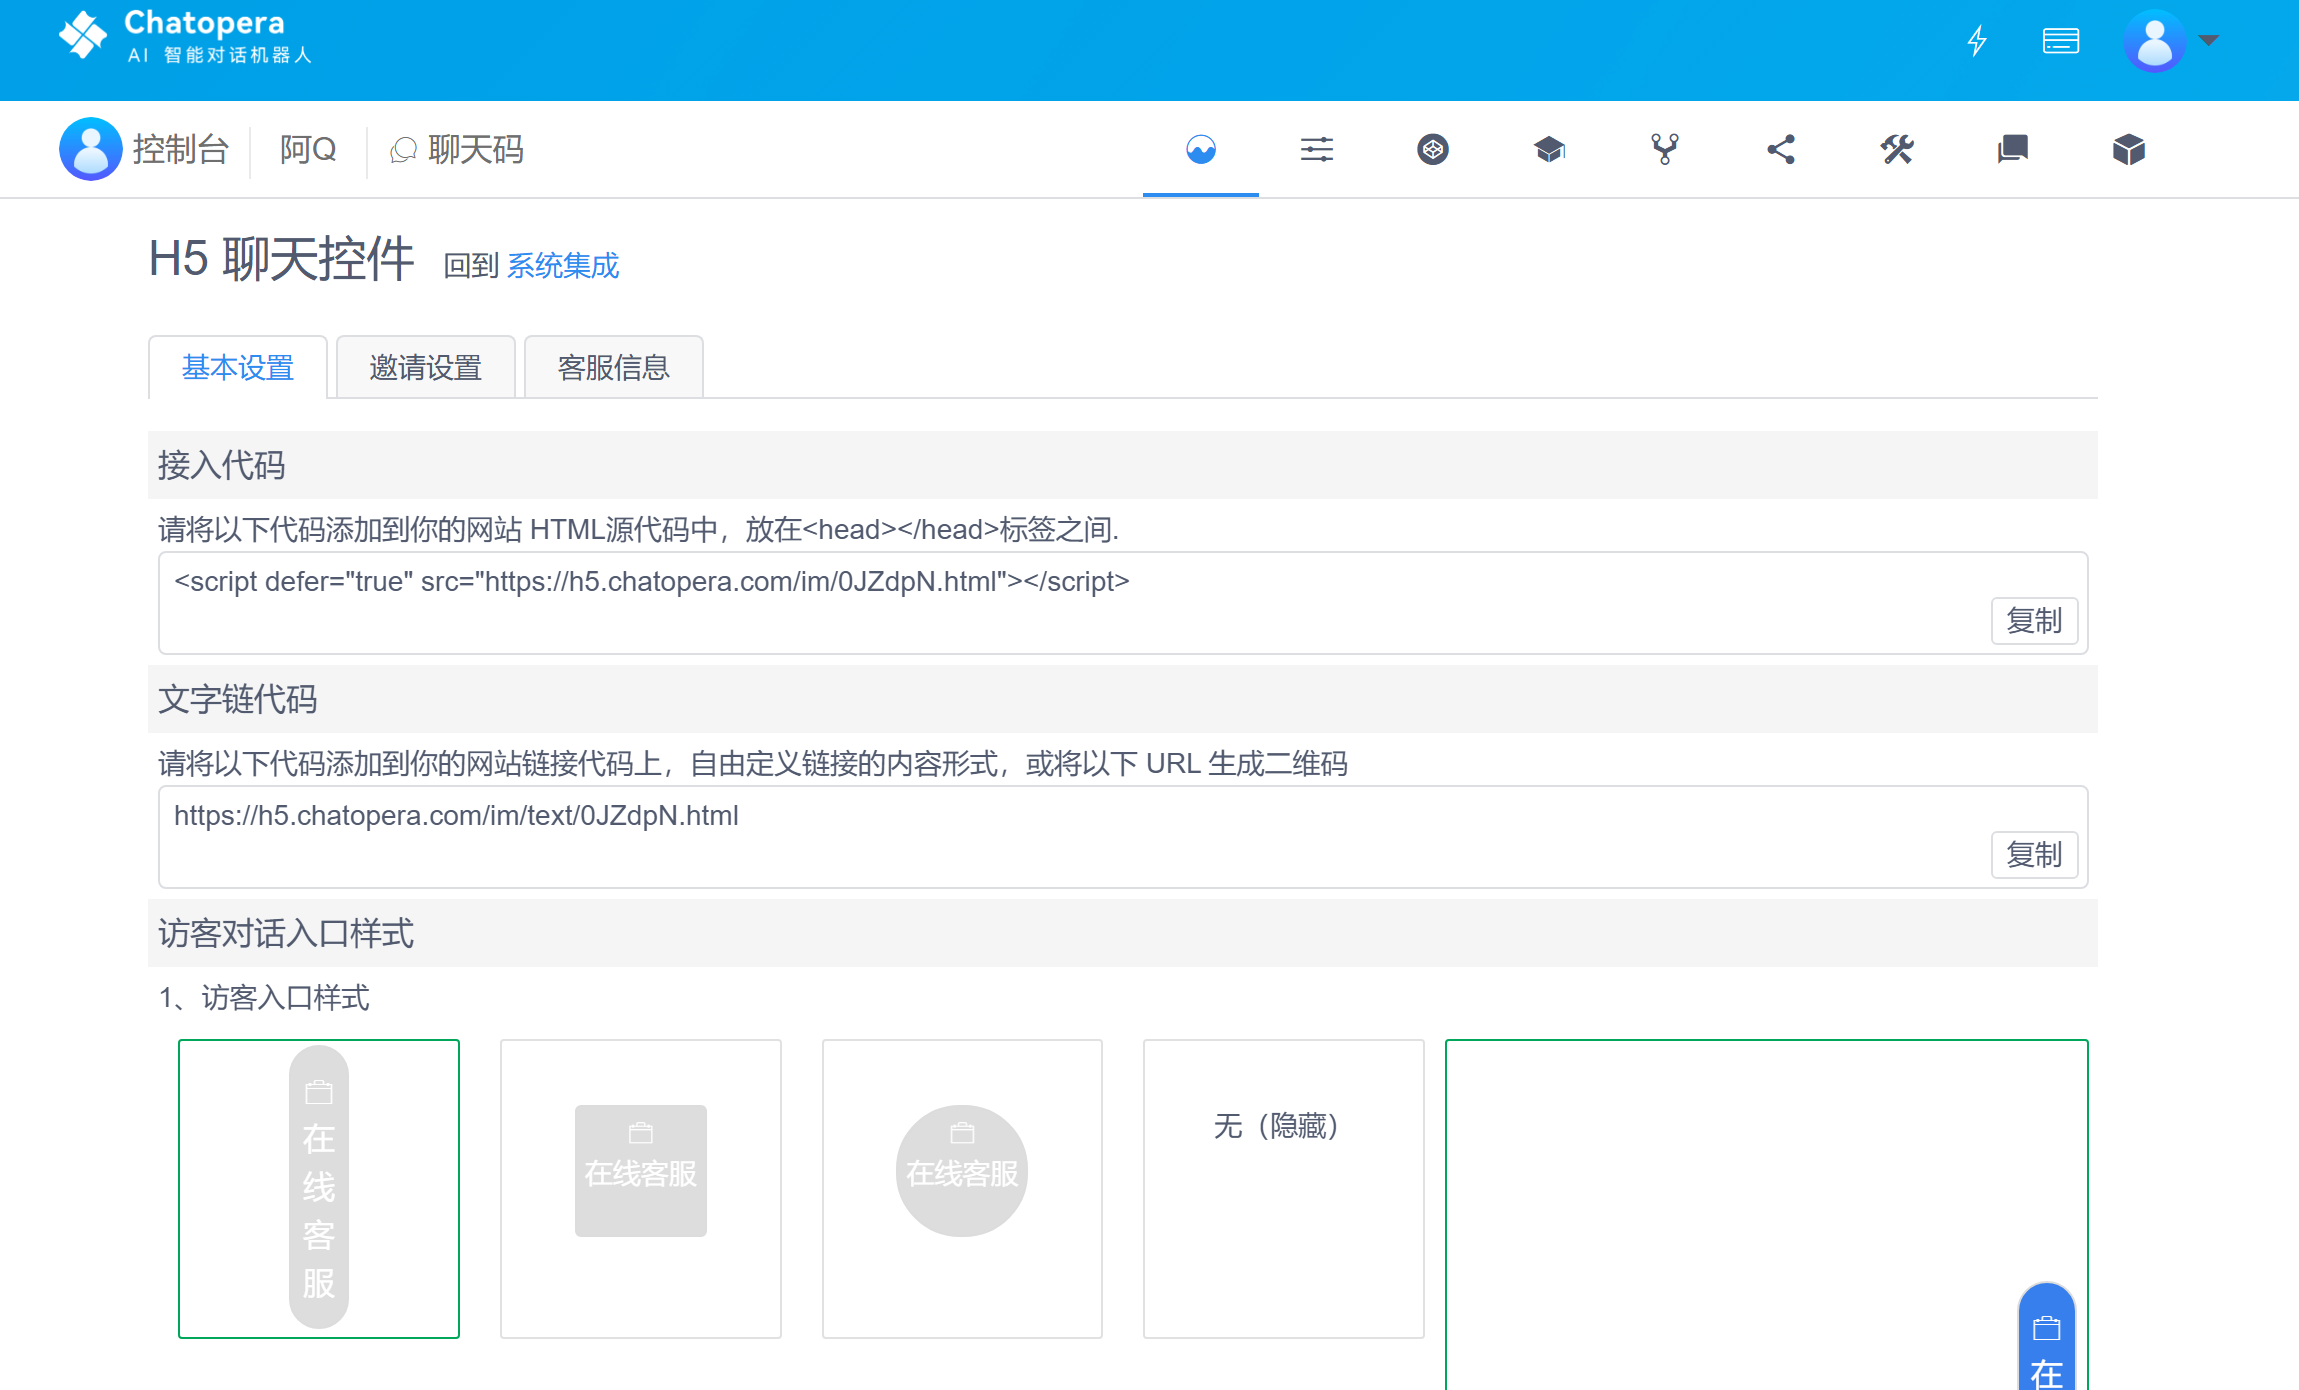The width and height of the screenshot is (2299, 1390).
Task: Copy the 接入代码 script snippet
Action: [x=2034, y=621]
